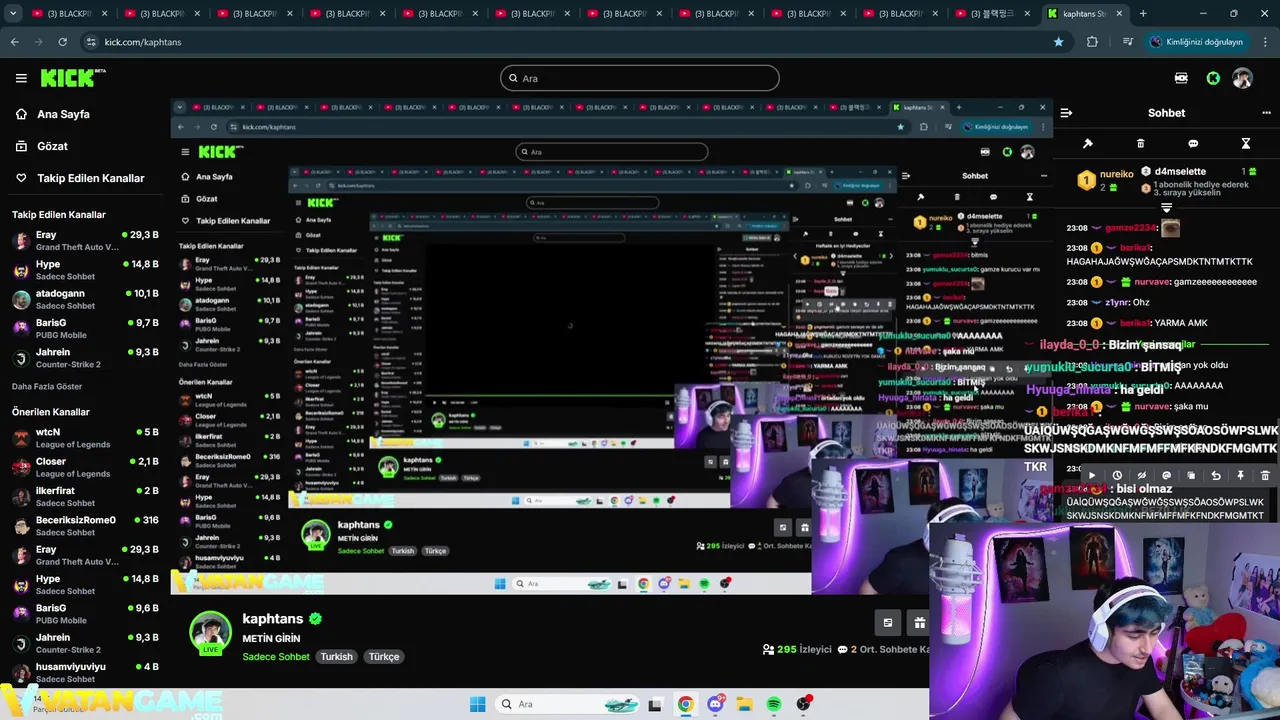Toggle the hamburger sidebar menu

21,78
